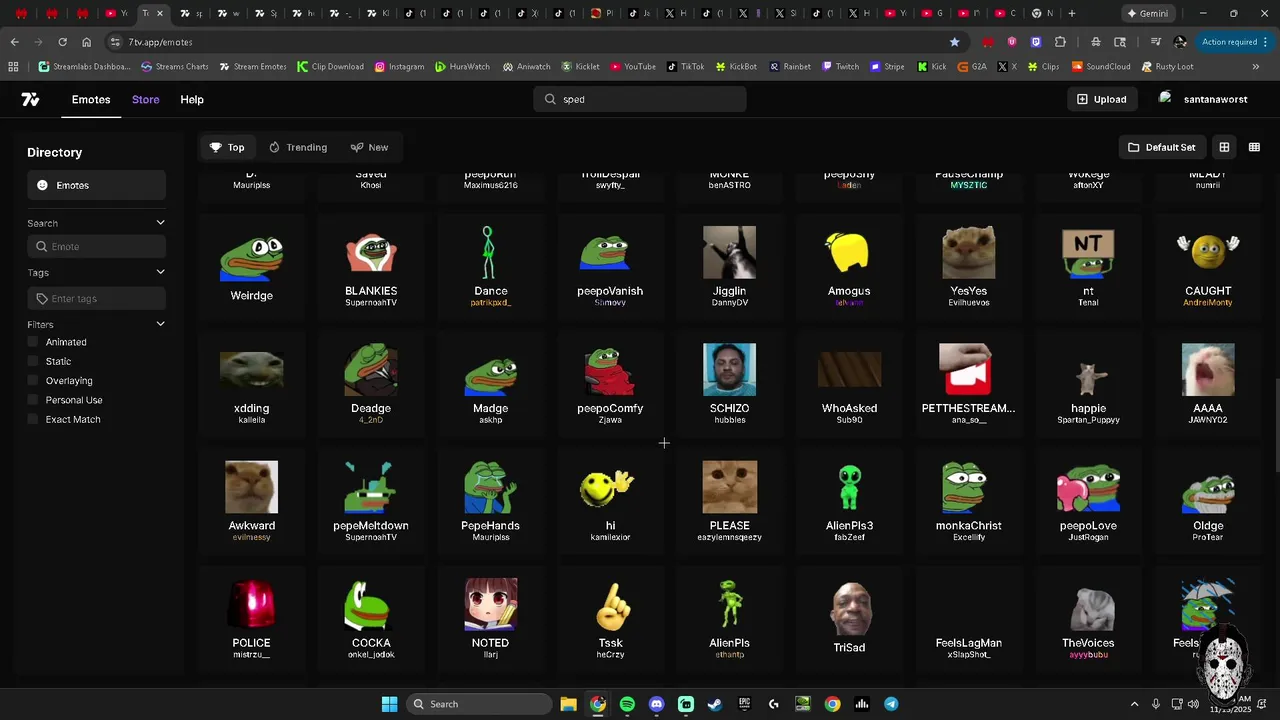Screen dimensions: 1280x720
Task: Open Discord from the taskbar
Action: pyautogui.click(x=656, y=704)
